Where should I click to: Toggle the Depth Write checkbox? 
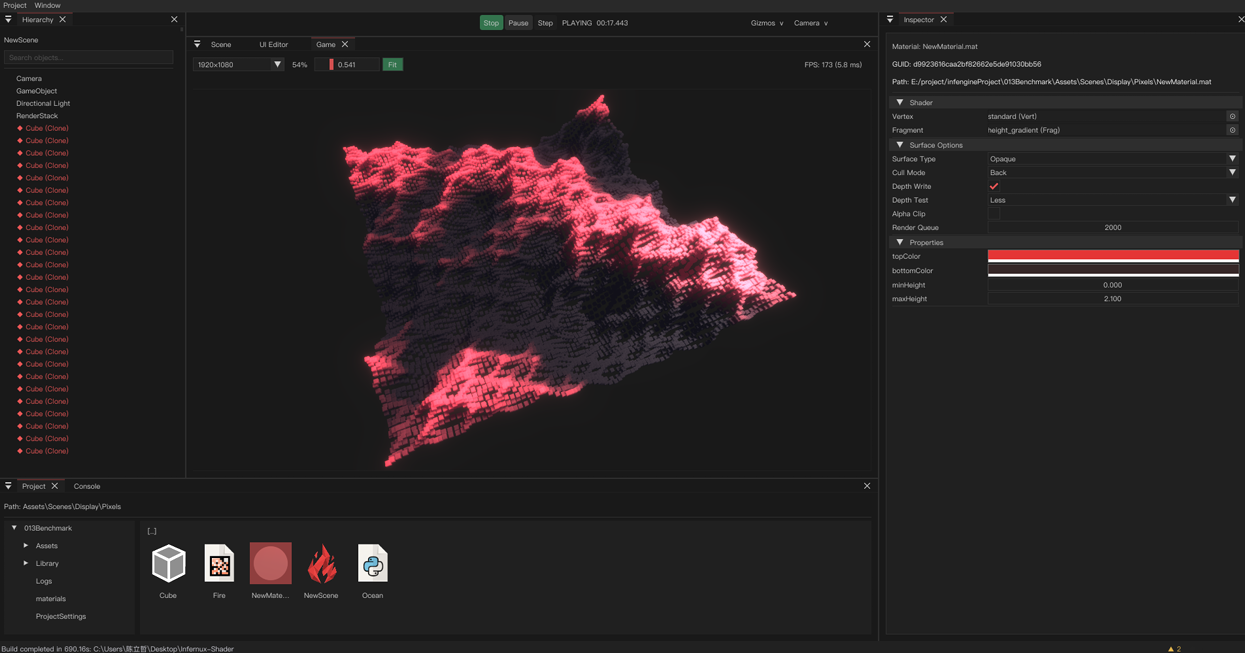(x=994, y=186)
